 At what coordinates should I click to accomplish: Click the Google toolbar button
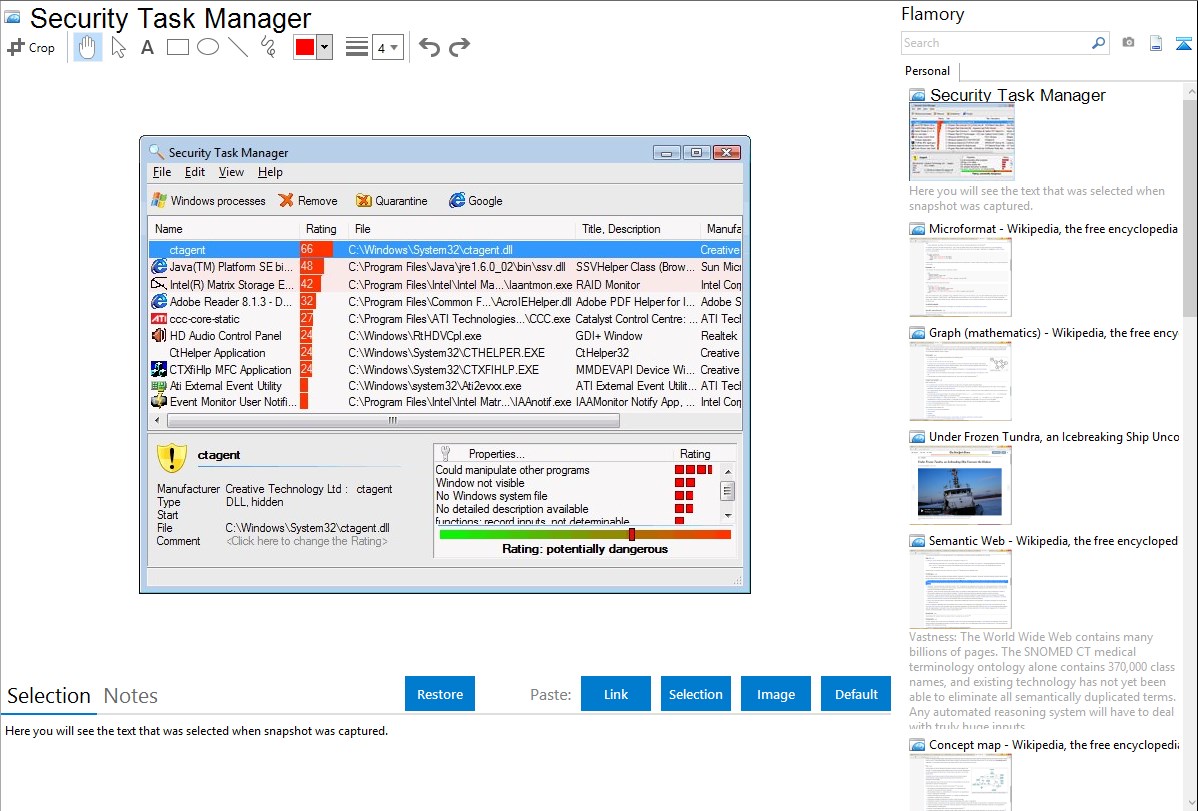tap(475, 200)
